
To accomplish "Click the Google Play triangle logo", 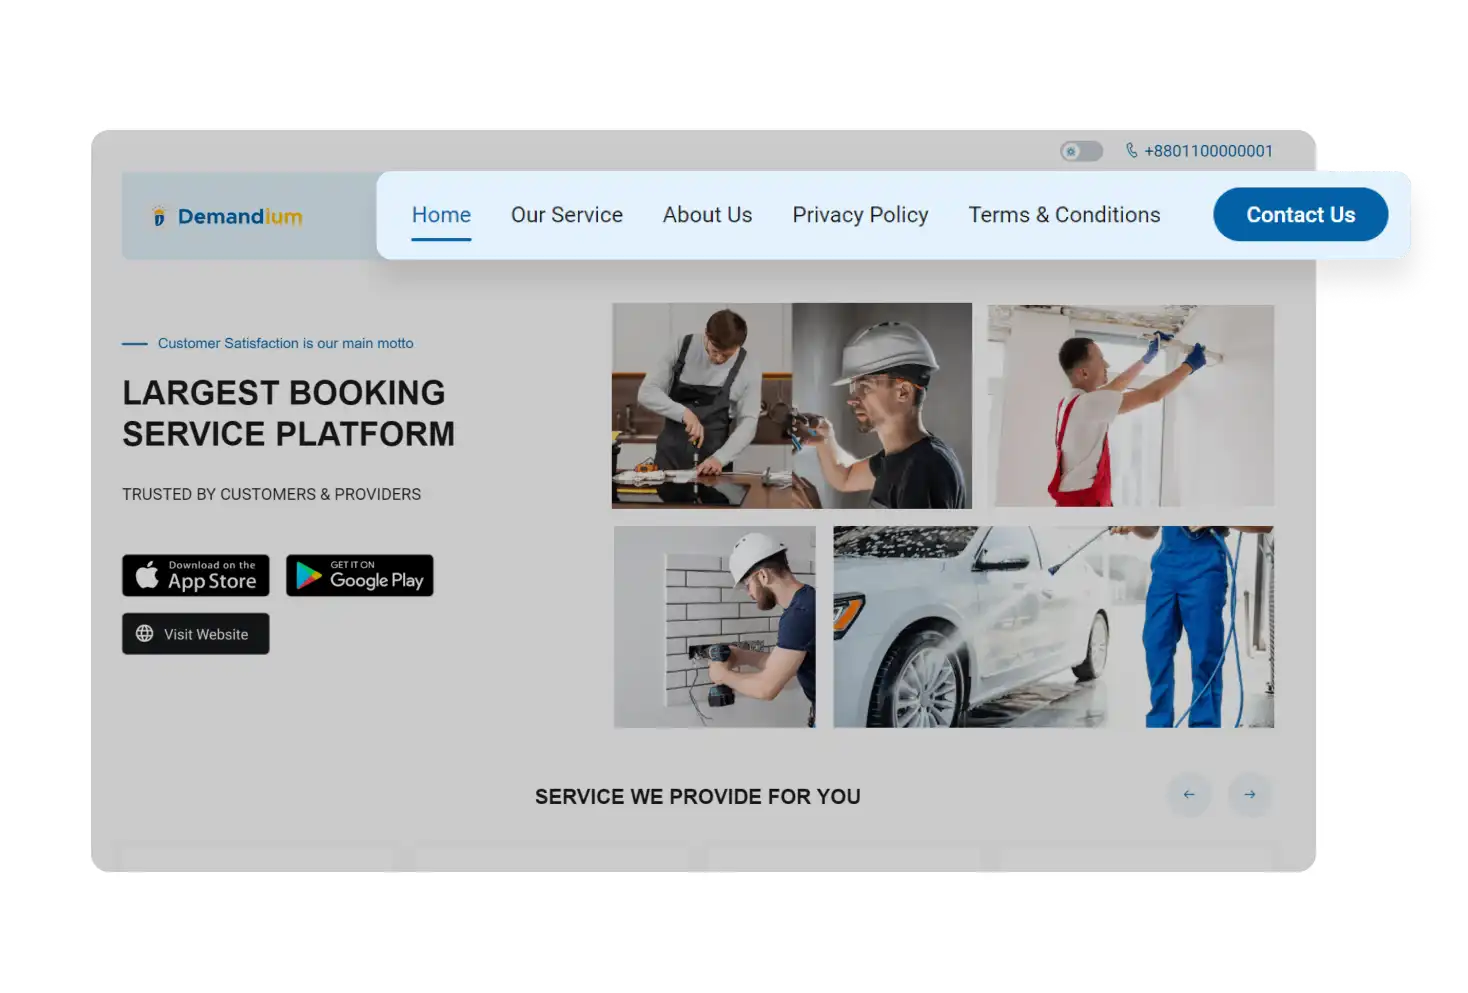I will (x=309, y=576).
